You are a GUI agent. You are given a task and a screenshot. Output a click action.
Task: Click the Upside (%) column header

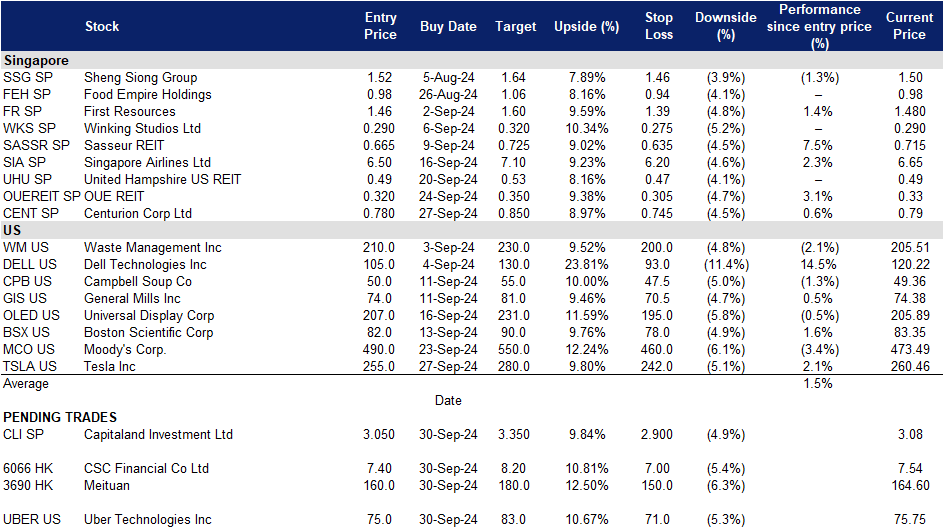[586, 26]
